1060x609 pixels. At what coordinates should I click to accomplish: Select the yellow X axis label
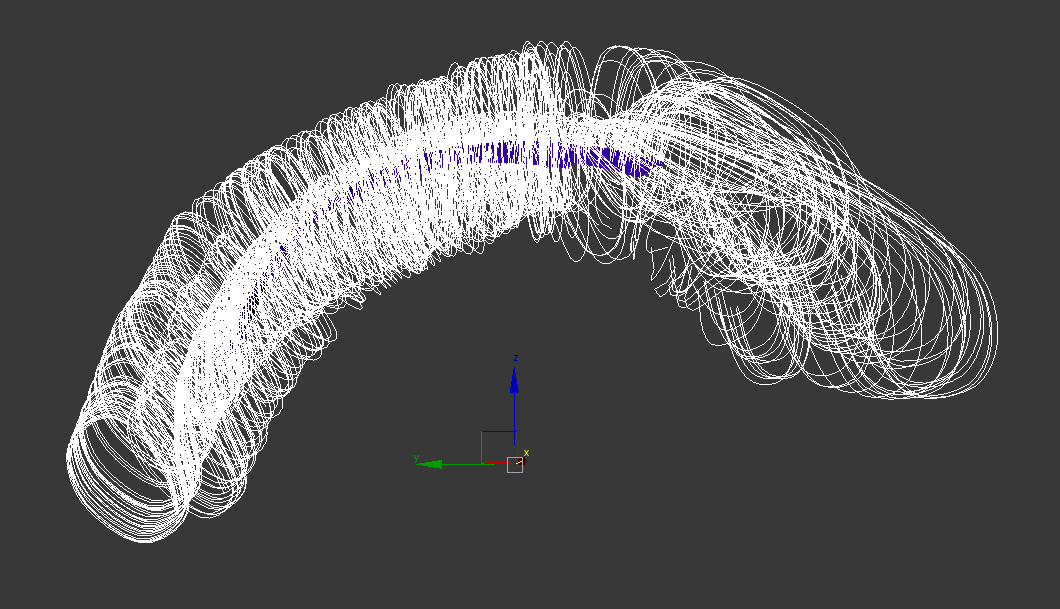pyautogui.click(x=526, y=453)
